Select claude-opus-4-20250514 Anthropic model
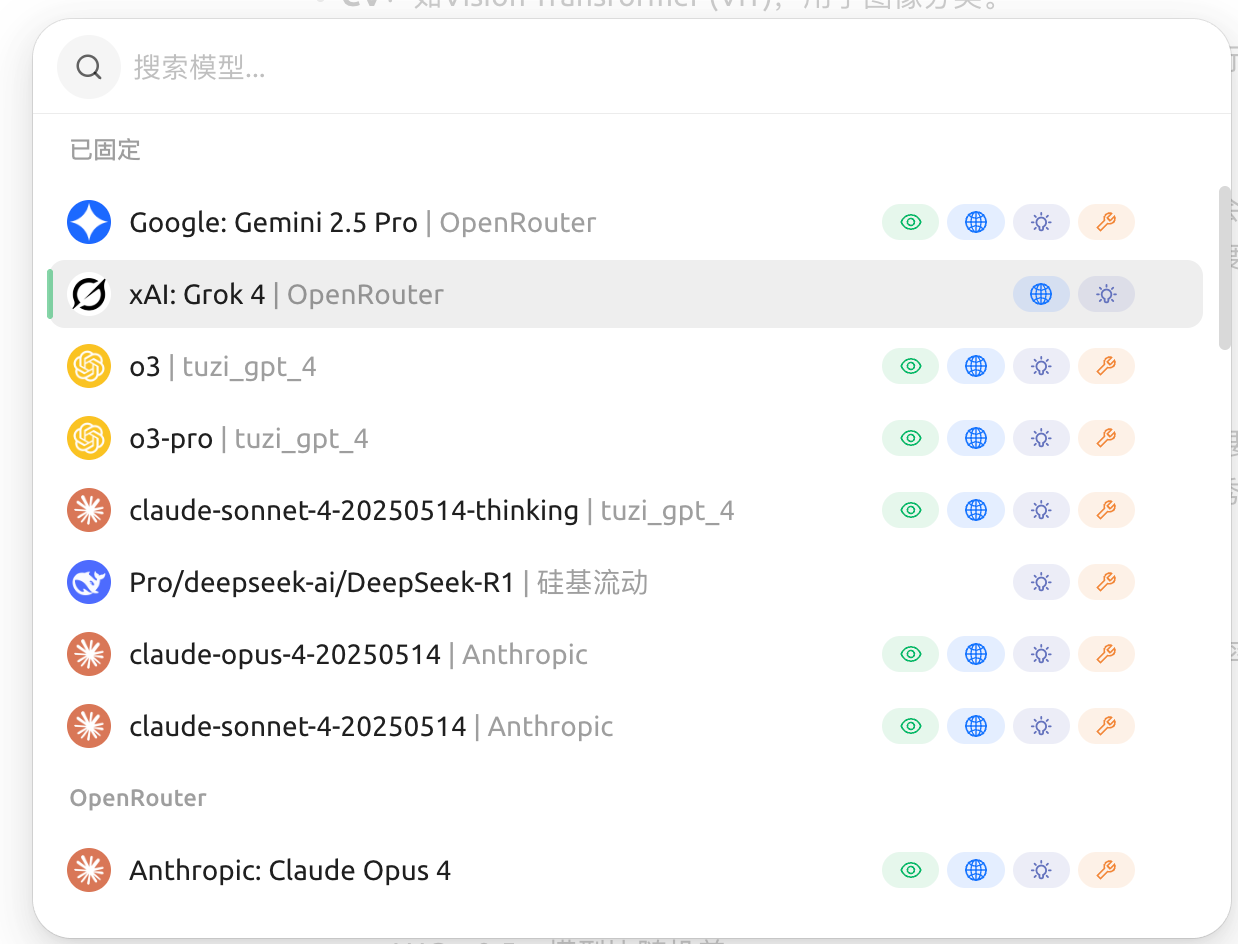Viewport: 1238px width, 944px height. 625,654
